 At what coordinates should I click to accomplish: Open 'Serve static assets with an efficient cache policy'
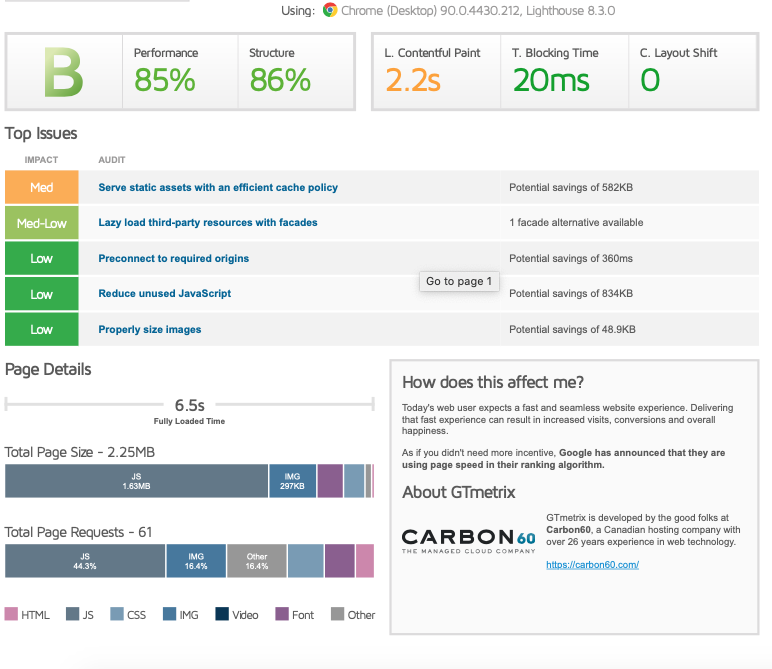coord(218,188)
